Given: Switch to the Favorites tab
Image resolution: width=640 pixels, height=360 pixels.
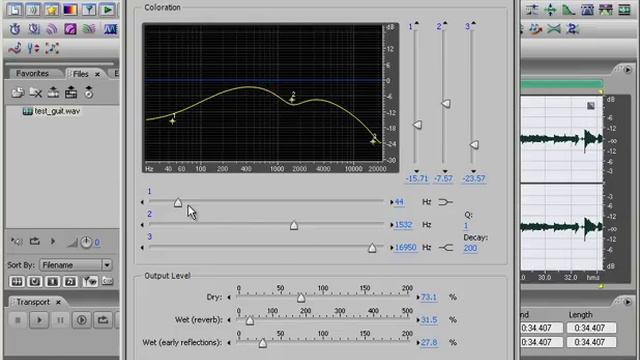Looking at the screenshot, I should 32,73.
